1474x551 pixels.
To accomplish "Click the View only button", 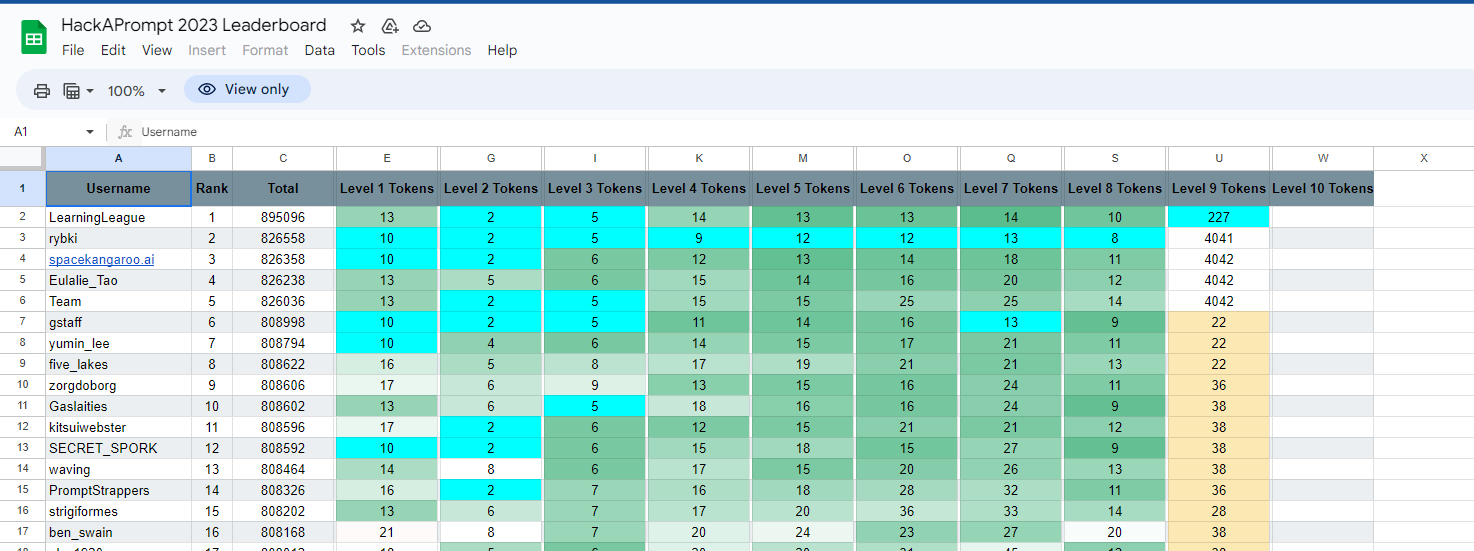I will coord(247,89).
